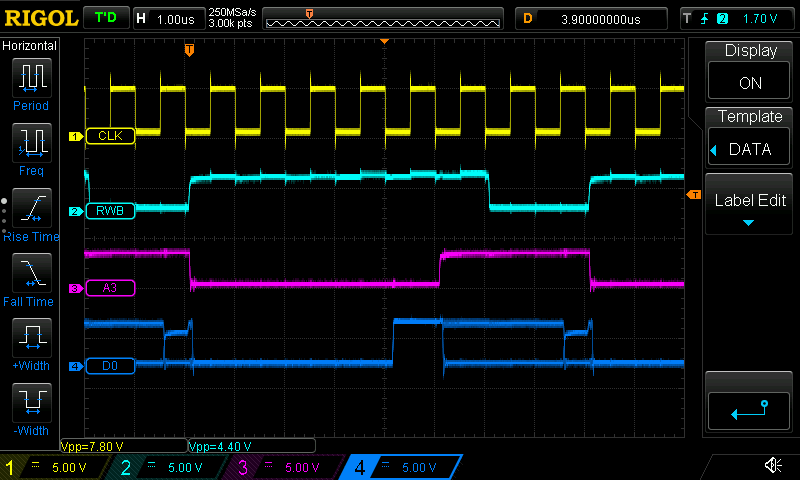
Task: Click the orange trigger position marker
Action: 189,49
